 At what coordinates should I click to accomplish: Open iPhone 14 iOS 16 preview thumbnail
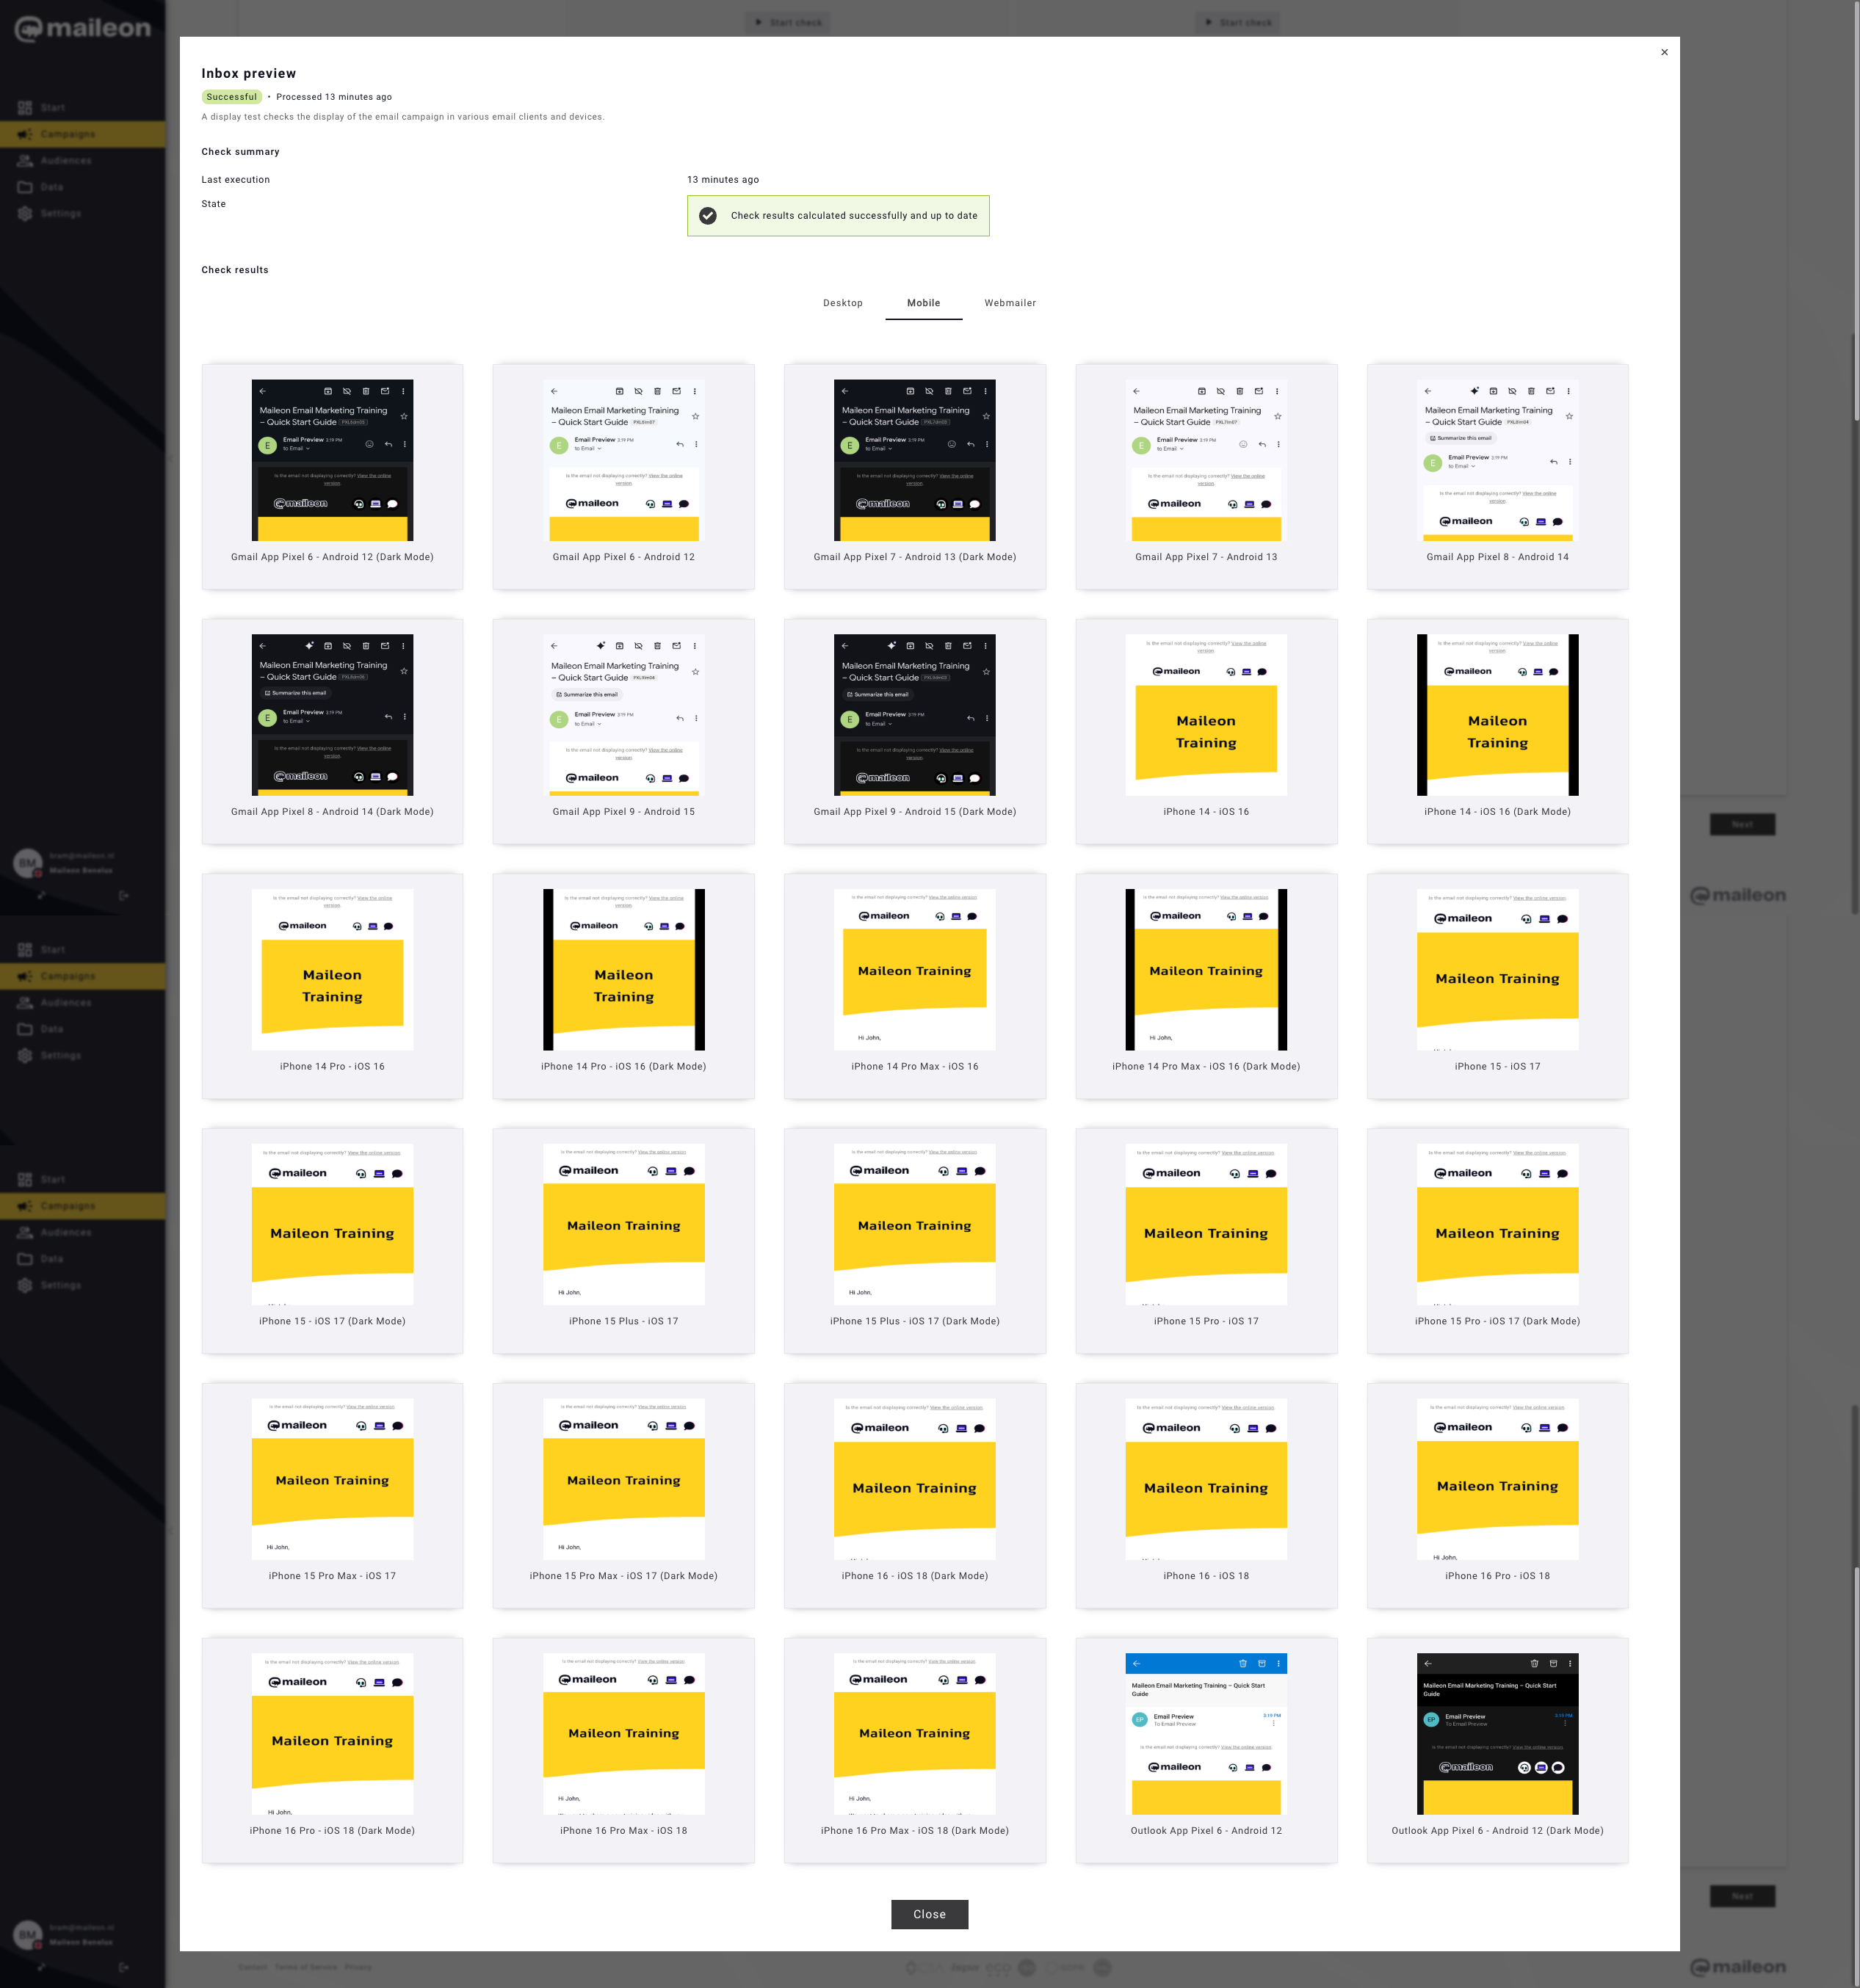pyautogui.click(x=1206, y=715)
